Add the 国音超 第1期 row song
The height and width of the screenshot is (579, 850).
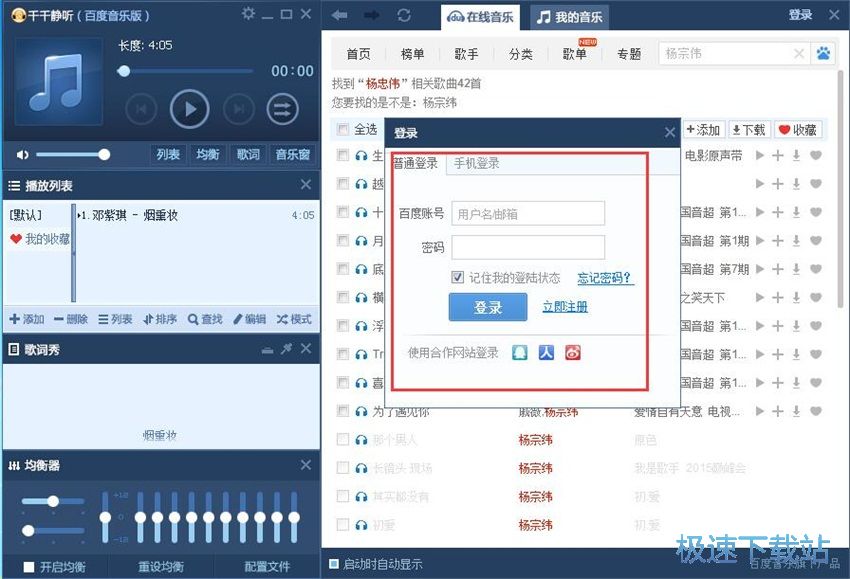coord(778,241)
